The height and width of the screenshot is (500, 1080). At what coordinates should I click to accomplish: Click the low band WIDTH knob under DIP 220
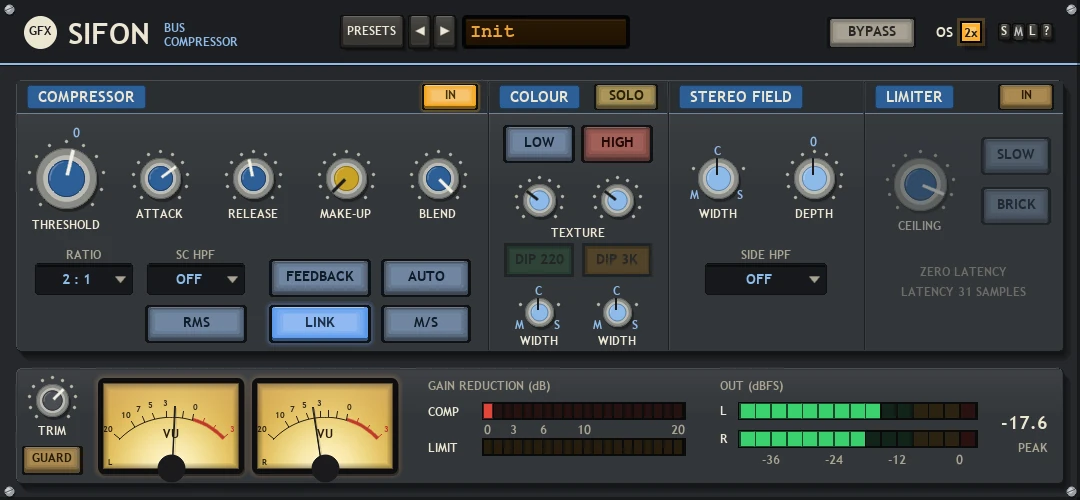539,312
